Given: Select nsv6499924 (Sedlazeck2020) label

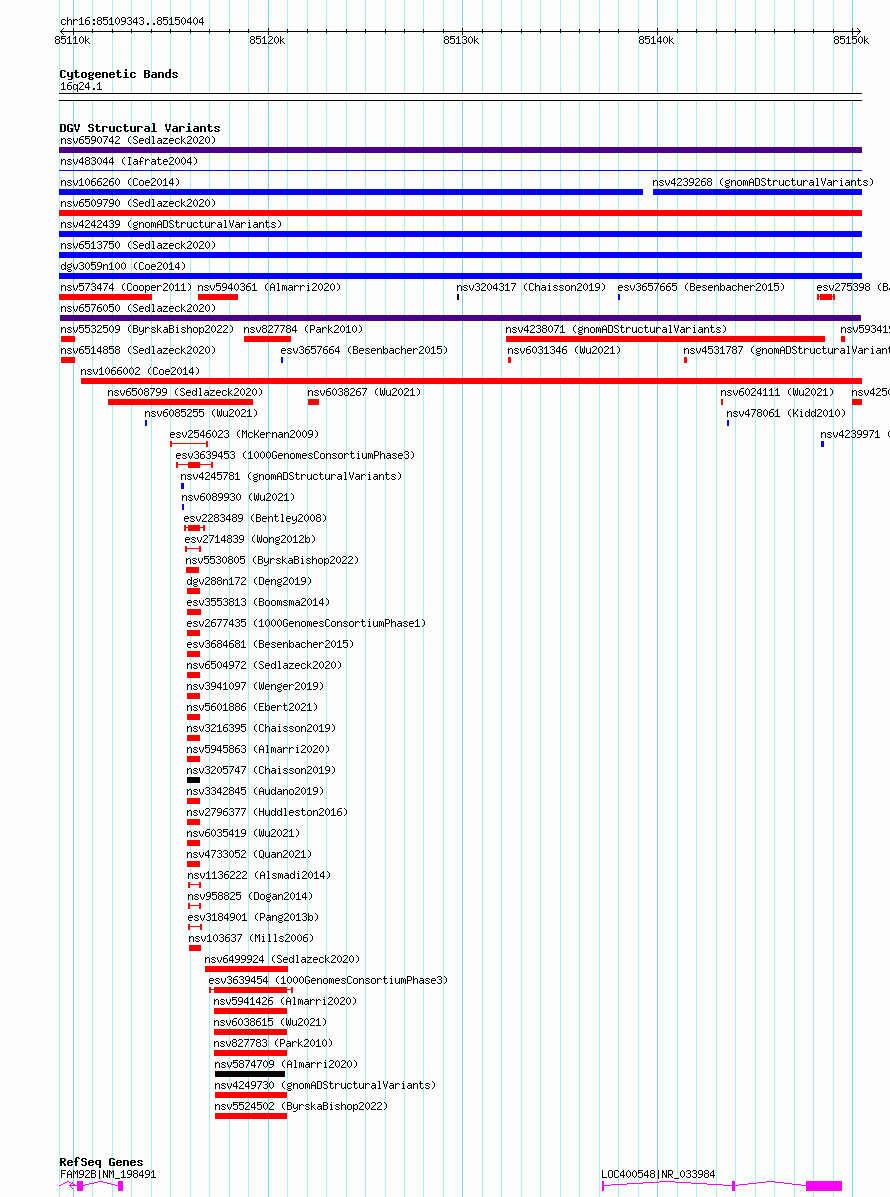Looking at the screenshot, I should coord(282,959).
